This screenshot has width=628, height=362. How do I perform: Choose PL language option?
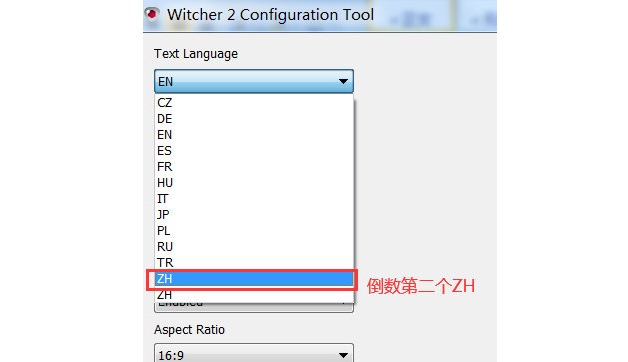tap(254, 231)
